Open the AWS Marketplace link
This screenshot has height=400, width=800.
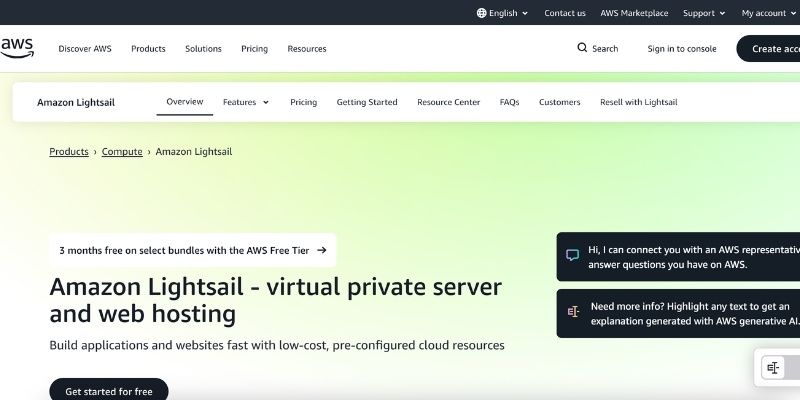(634, 13)
